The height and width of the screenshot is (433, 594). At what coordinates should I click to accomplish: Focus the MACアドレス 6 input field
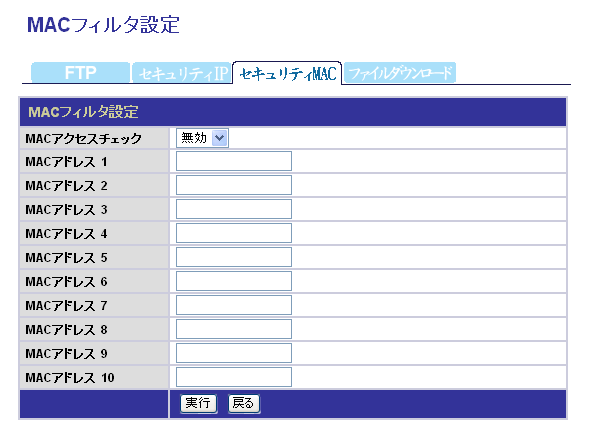click(234, 281)
